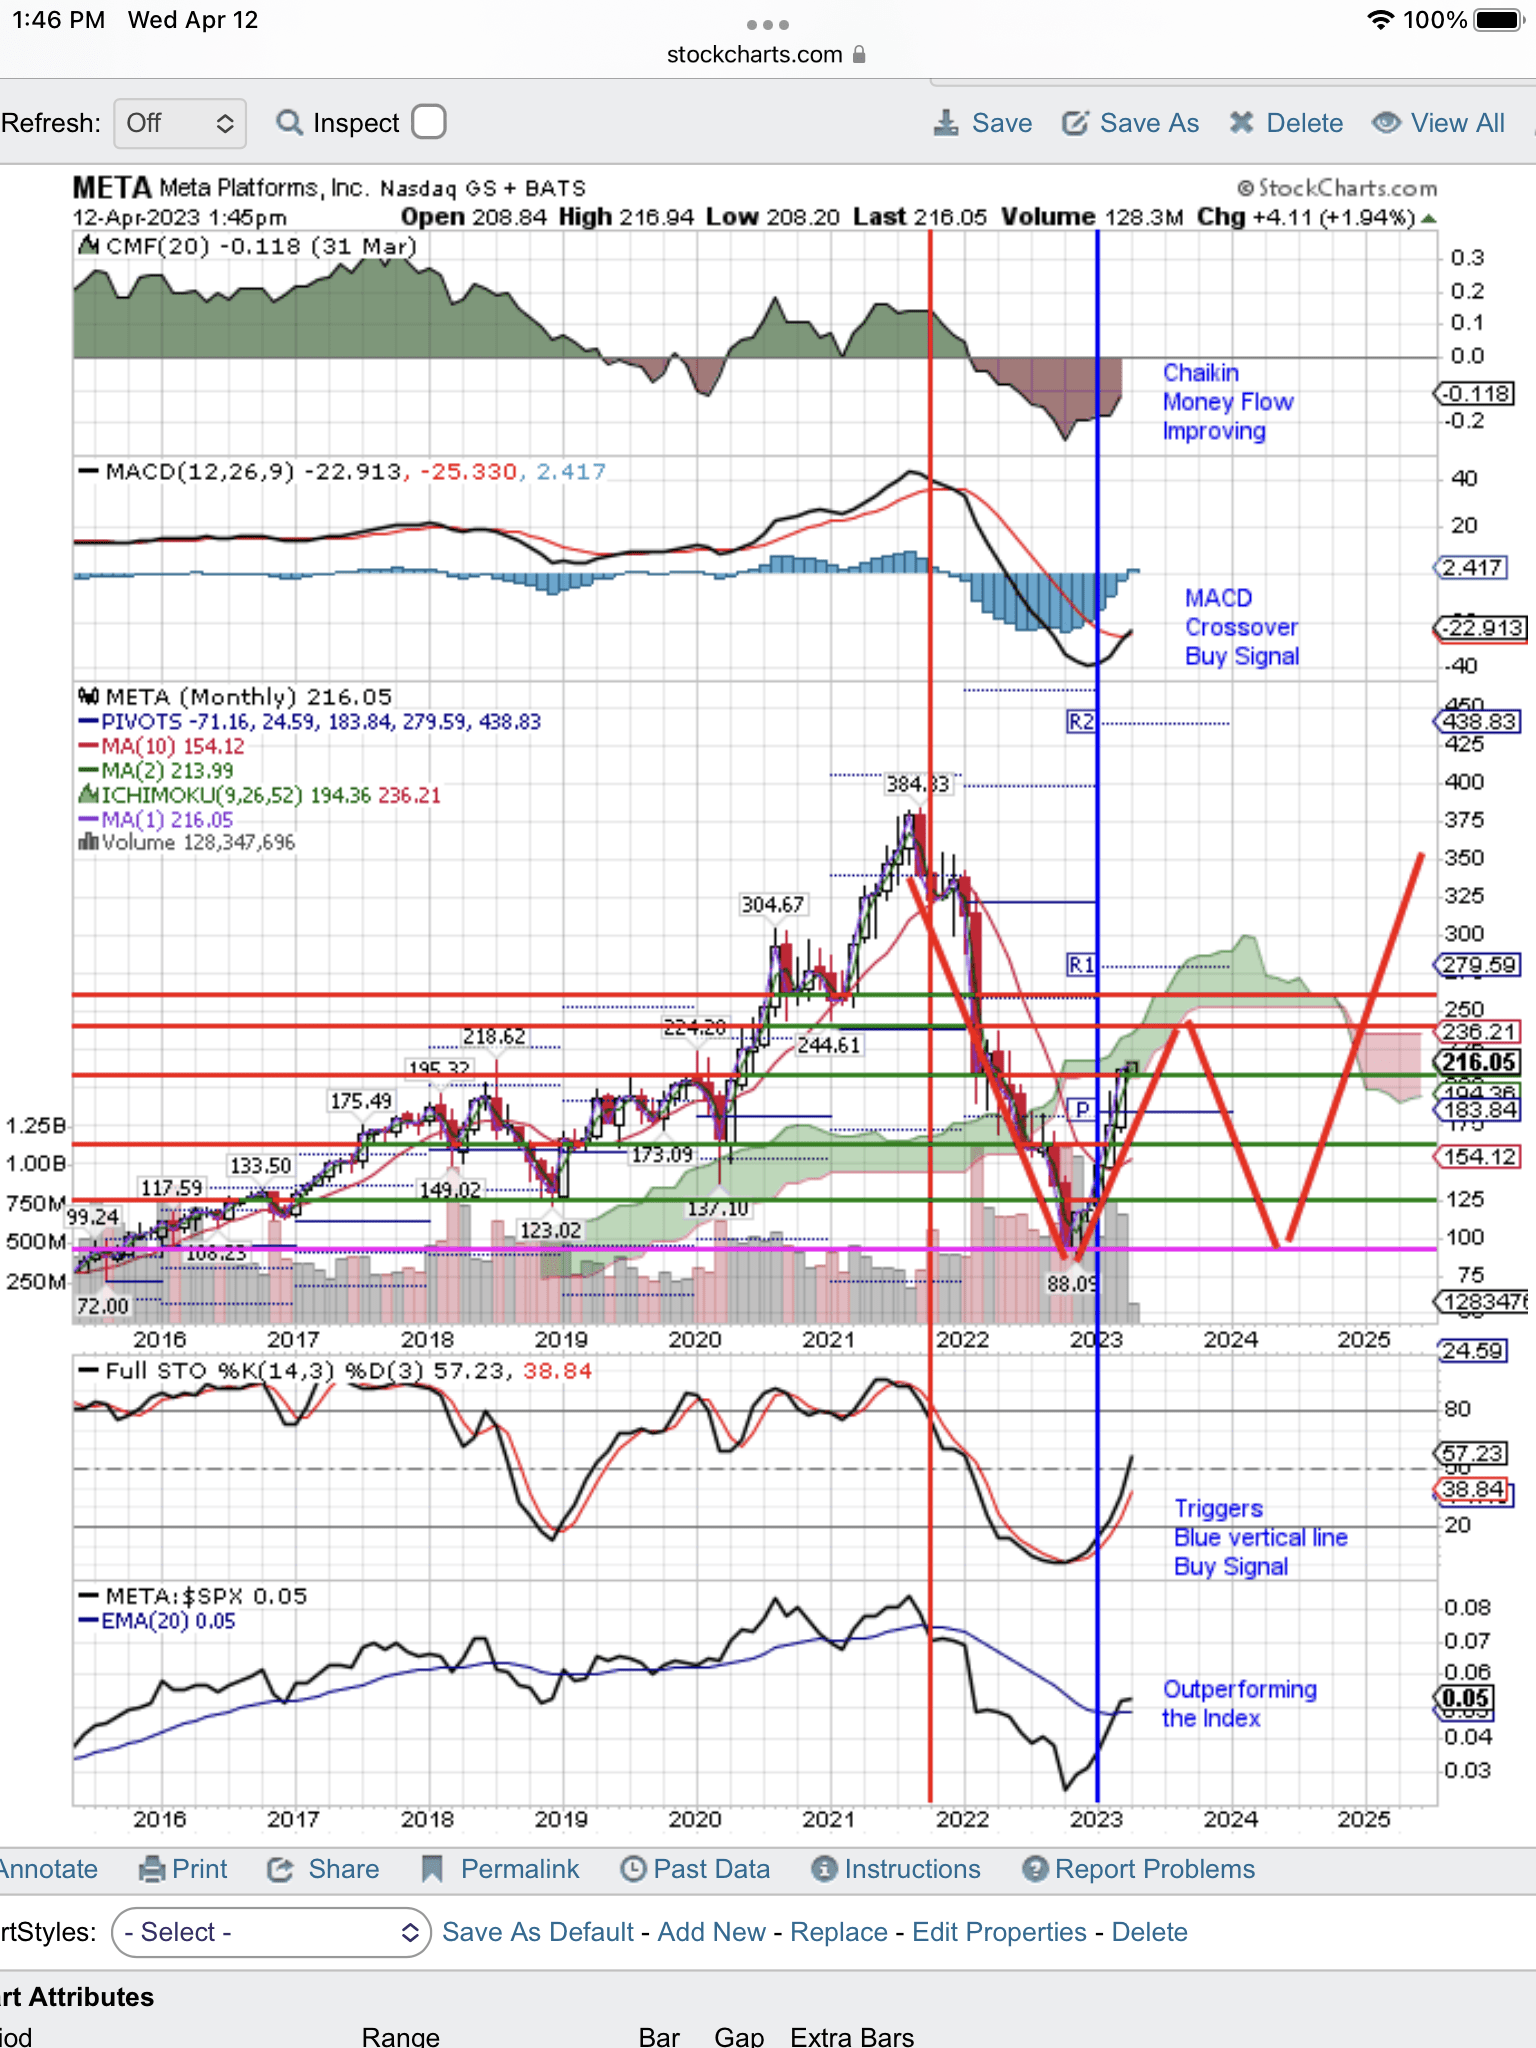Click the Print link
This screenshot has height=2048, width=1536.
[199, 1869]
